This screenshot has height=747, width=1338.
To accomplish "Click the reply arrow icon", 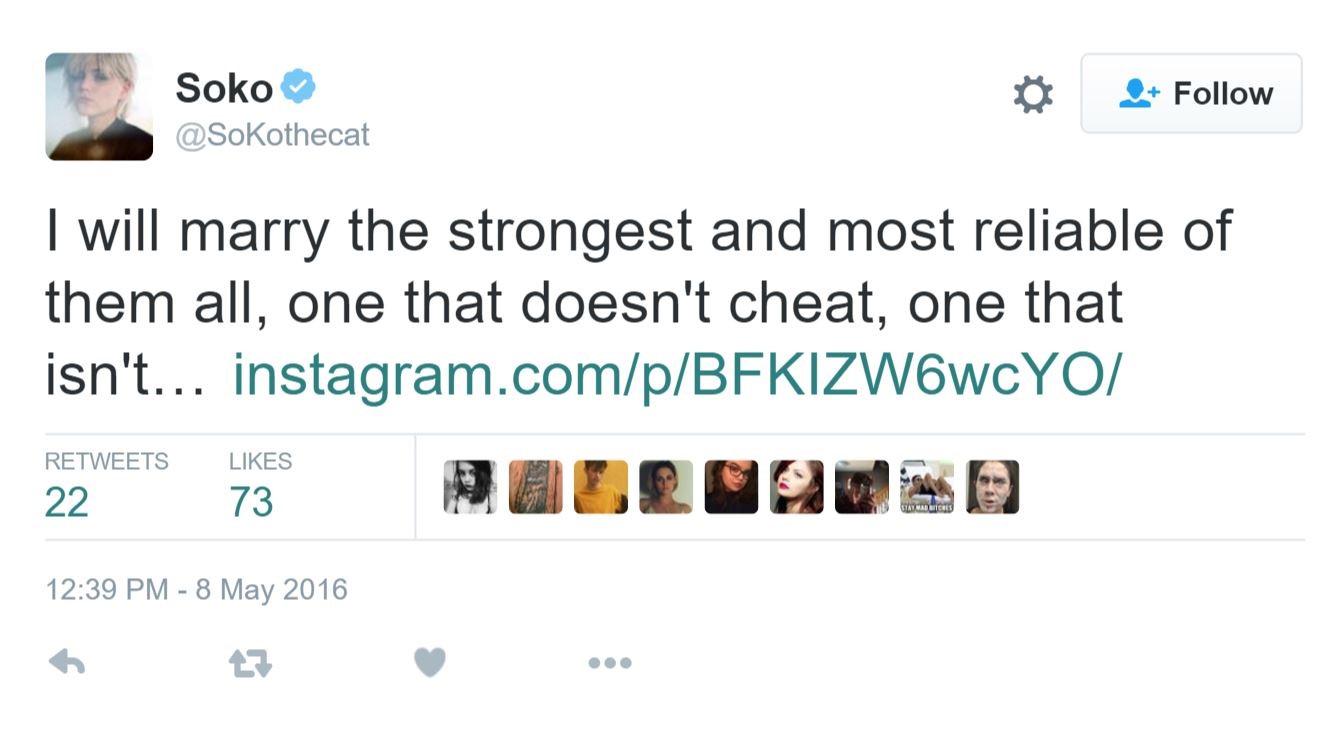I will [67, 662].
